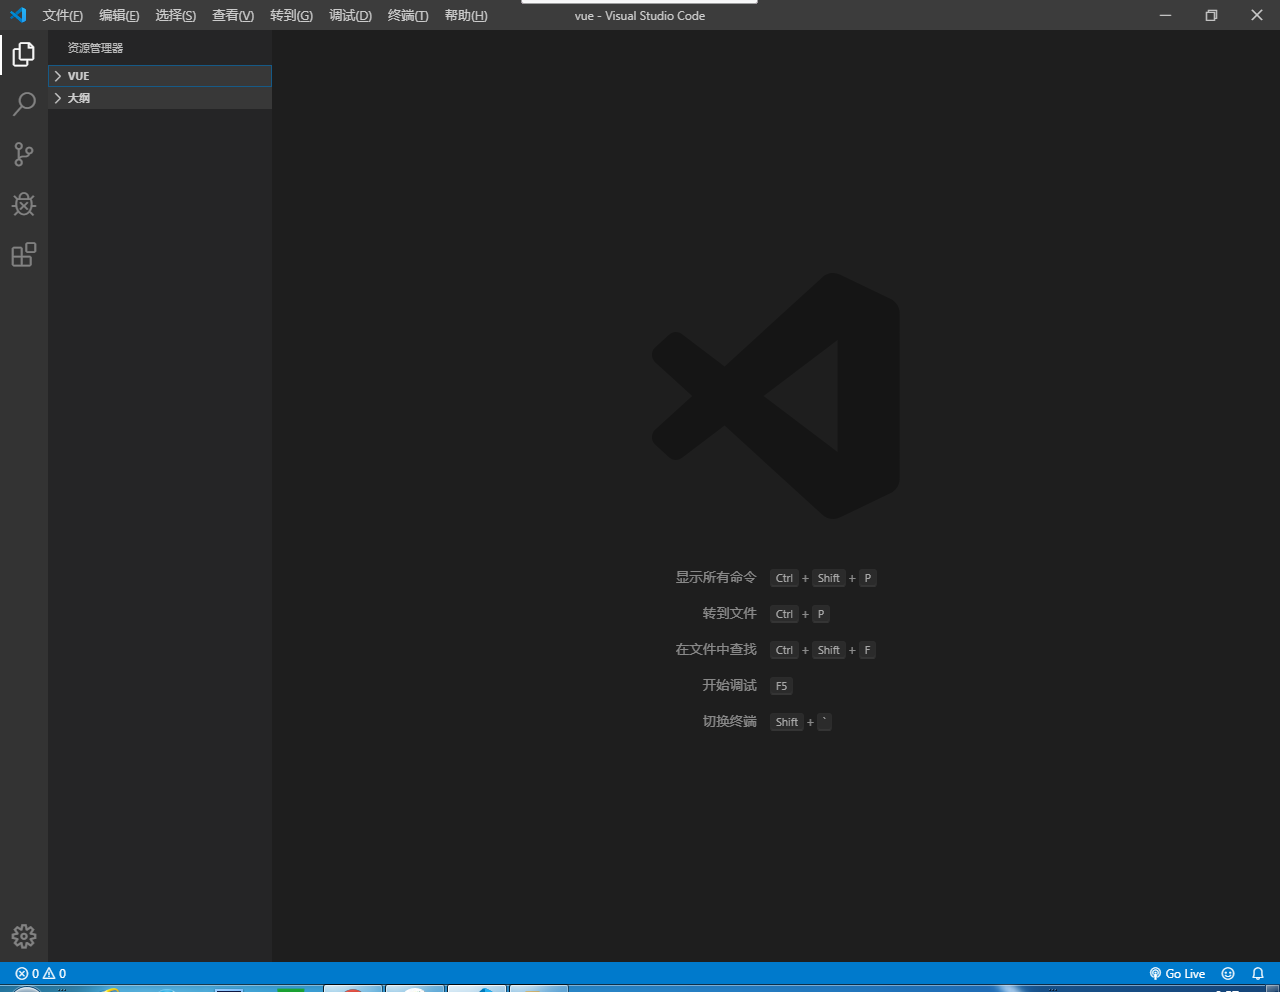
Task: Open the 查看(V) menu
Action: 233,15
